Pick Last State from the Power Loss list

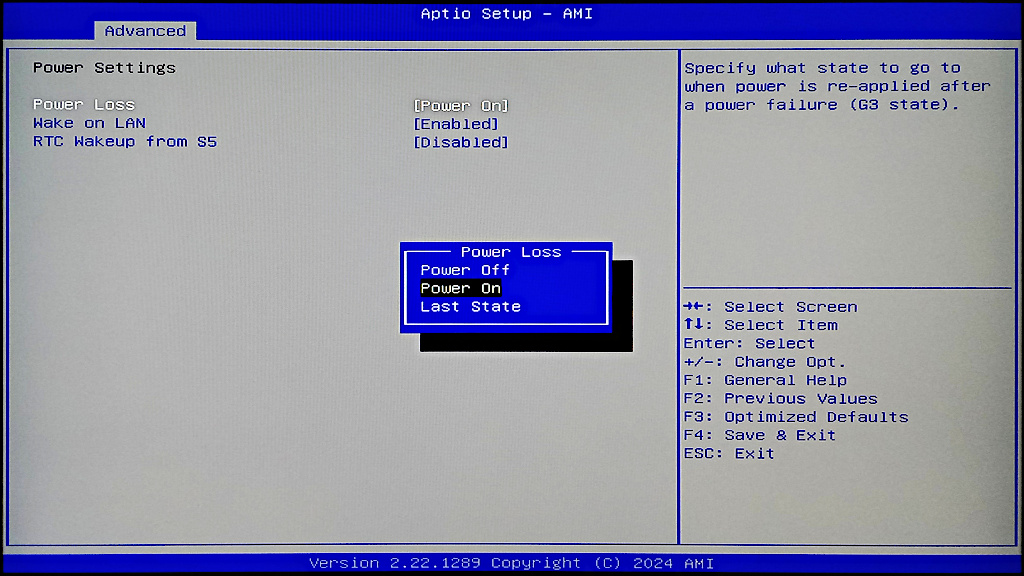point(470,306)
